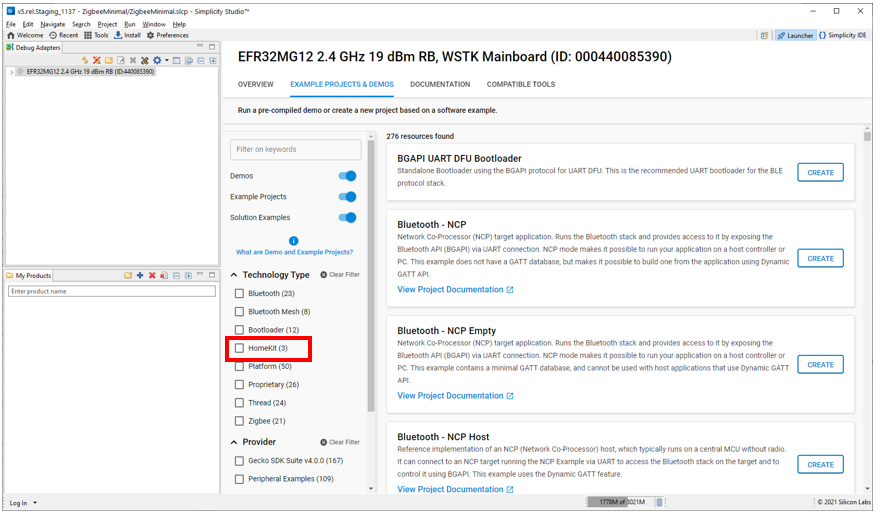Switch to the DOCUMENTATION tab
This screenshot has width=878, height=517.
[440, 84]
